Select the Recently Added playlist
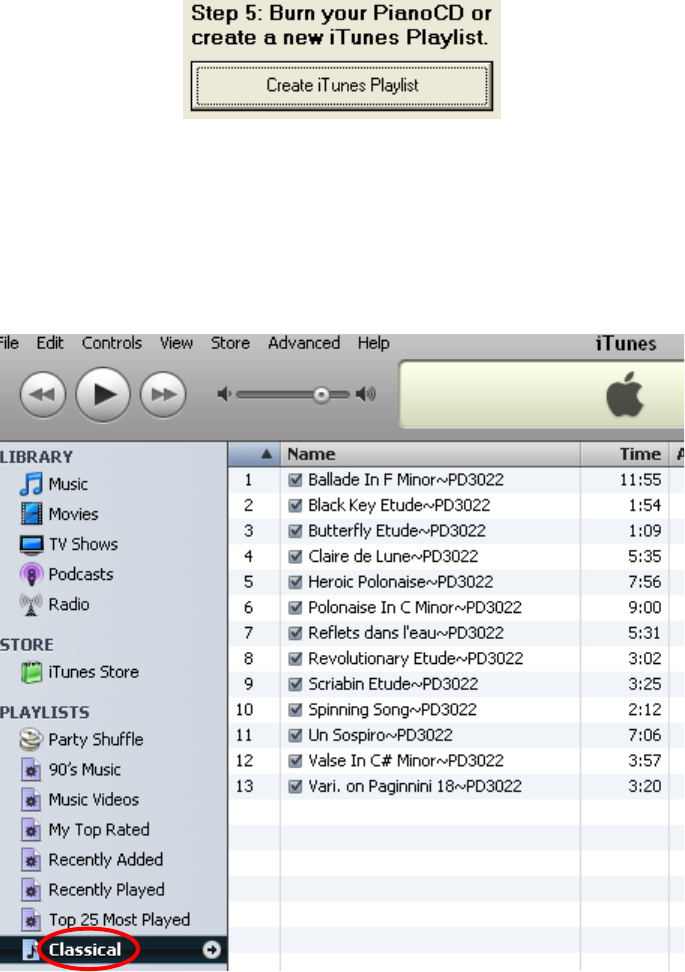This screenshot has height=972, width=685. click(x=106, y=860)
